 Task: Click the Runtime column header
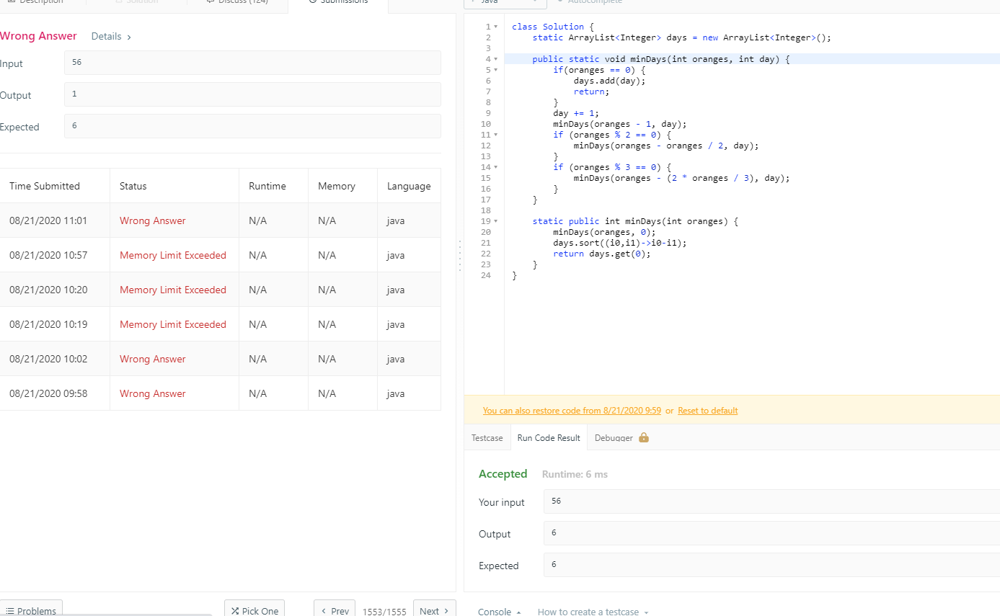tap(267, 186)
